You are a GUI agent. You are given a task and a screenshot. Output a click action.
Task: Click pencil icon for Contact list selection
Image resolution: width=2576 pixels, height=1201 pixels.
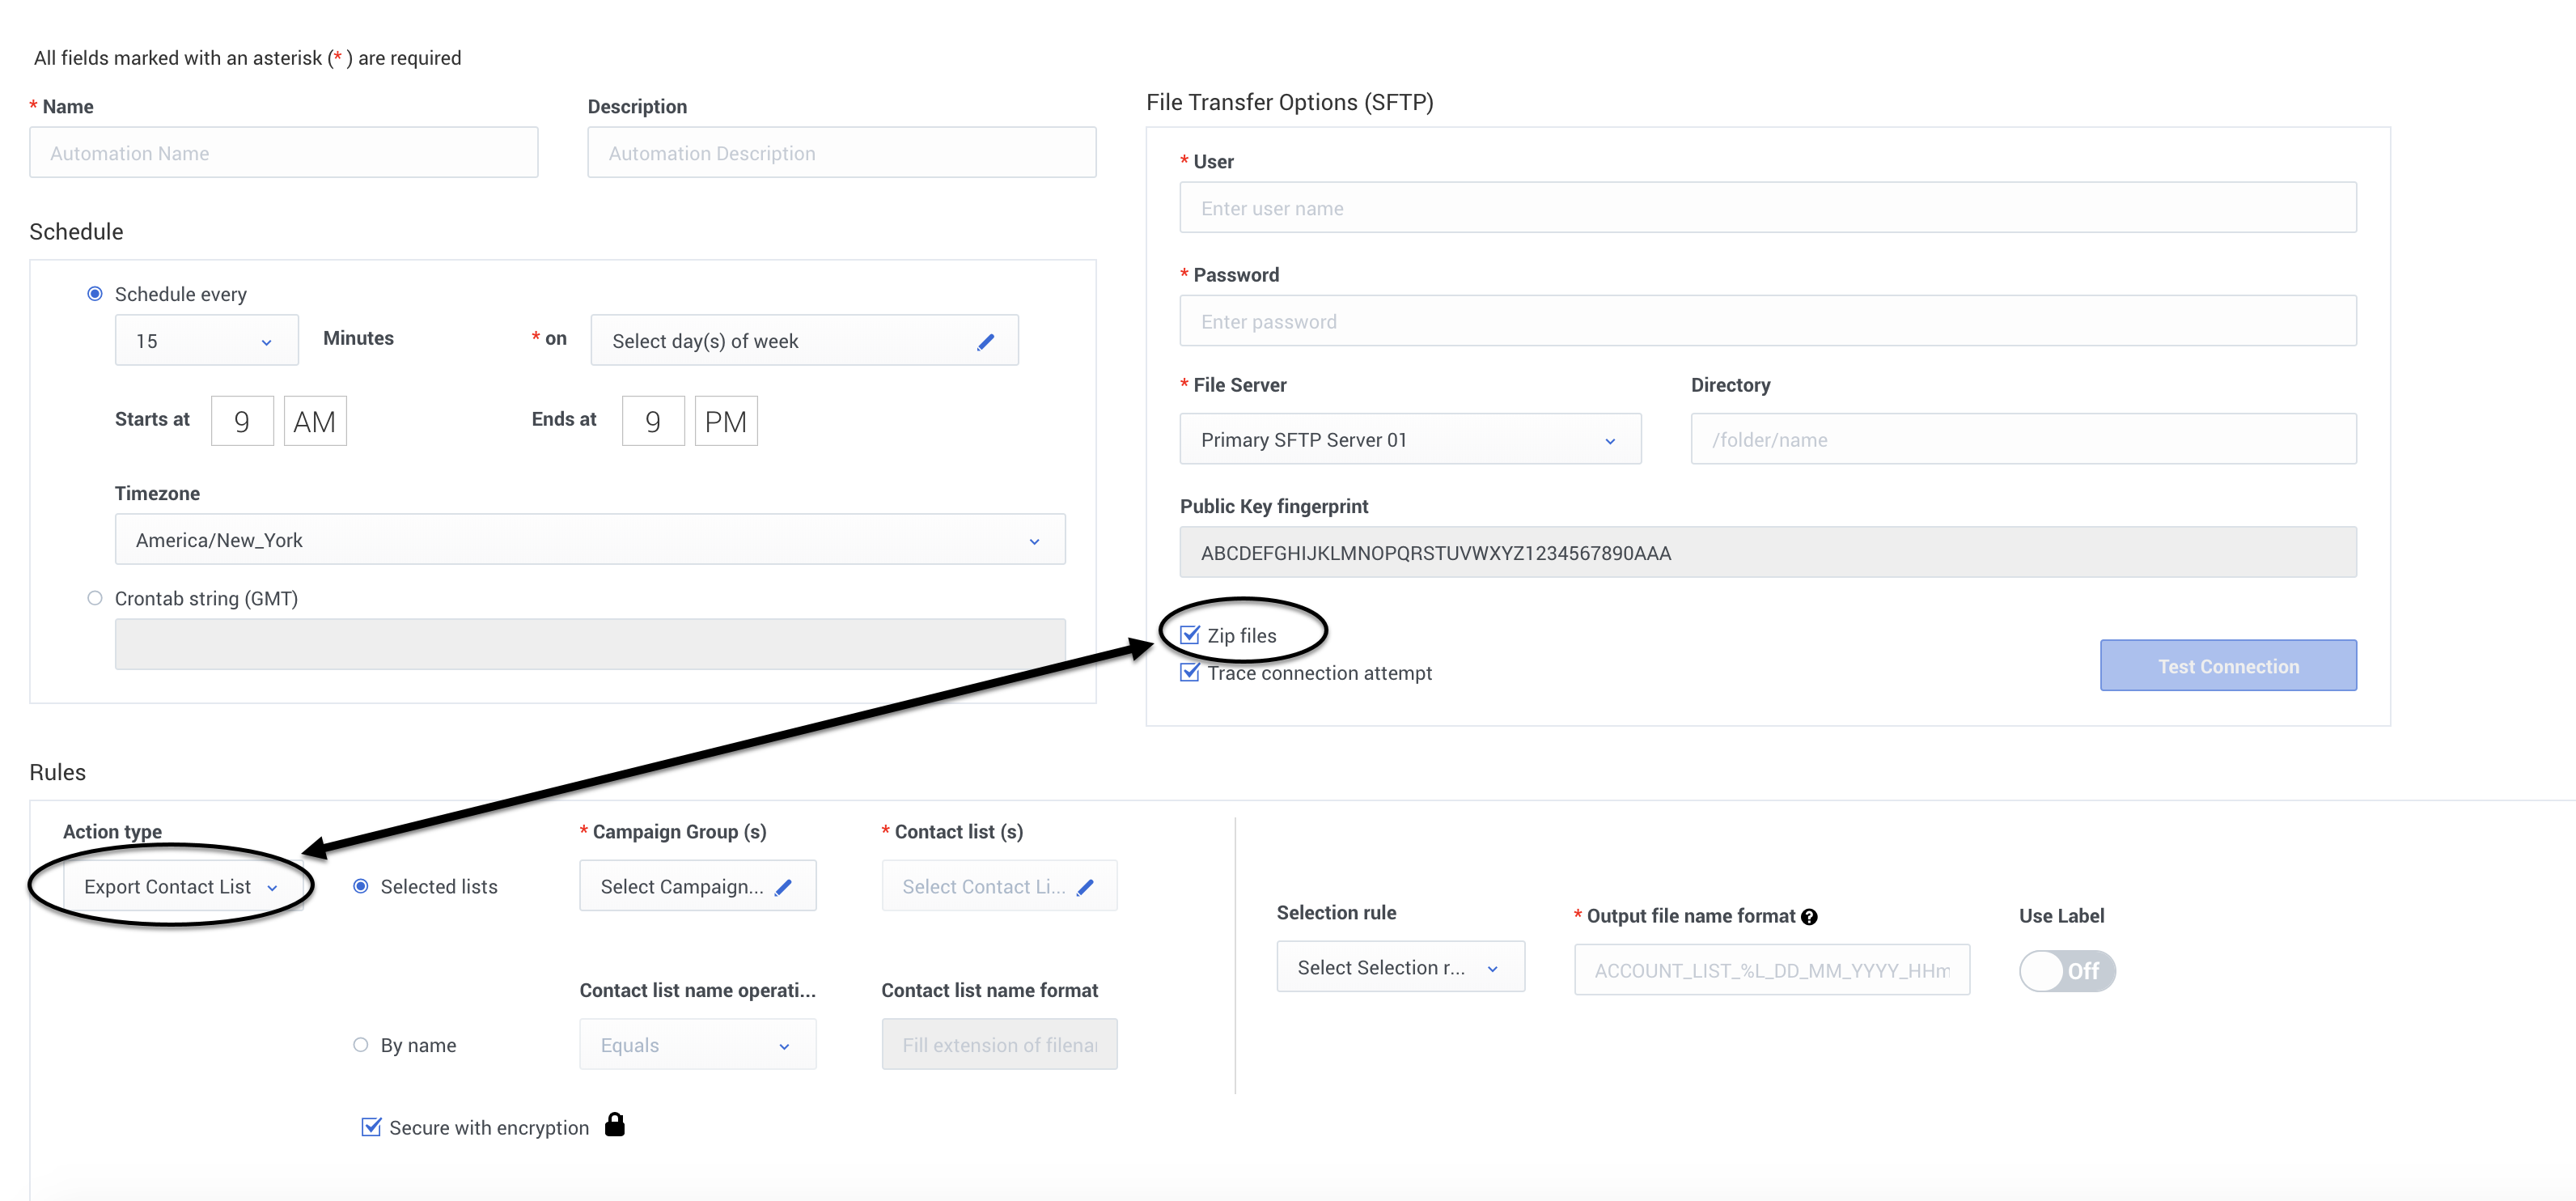tap(1085, 887)
